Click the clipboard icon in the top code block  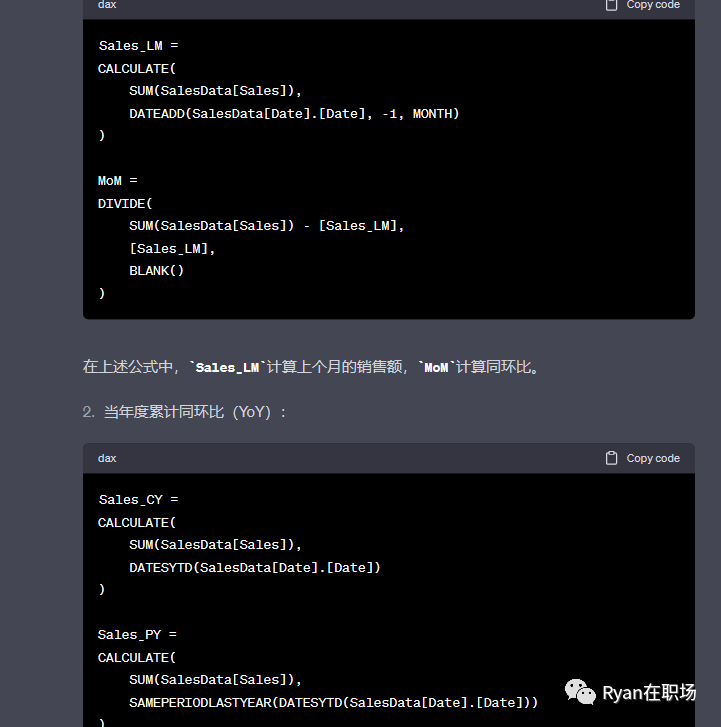(x=612, y=5)
